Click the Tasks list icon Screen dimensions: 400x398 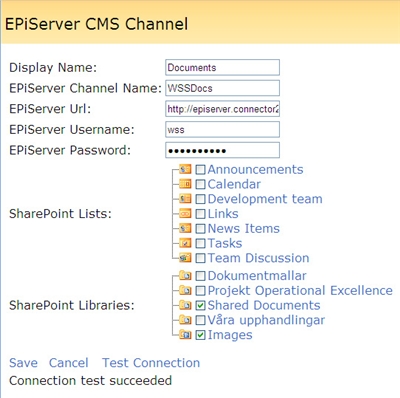pos(185,243)
